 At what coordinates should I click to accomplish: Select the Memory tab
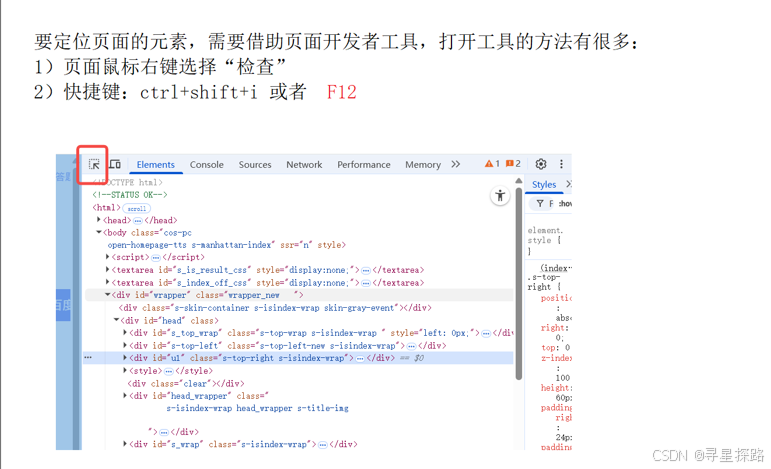point(422,165)
